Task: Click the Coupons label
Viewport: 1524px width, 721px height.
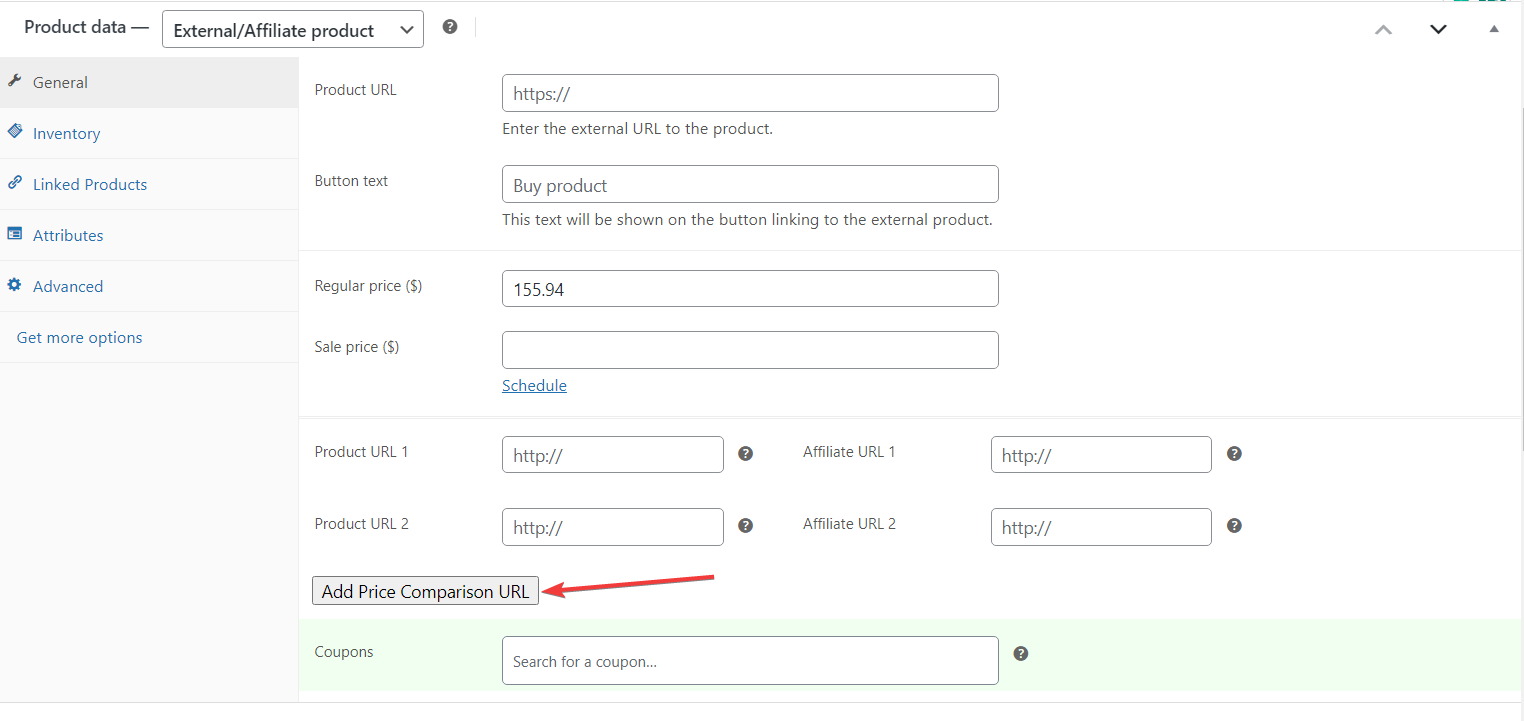Action: click(x=344, y=652)
